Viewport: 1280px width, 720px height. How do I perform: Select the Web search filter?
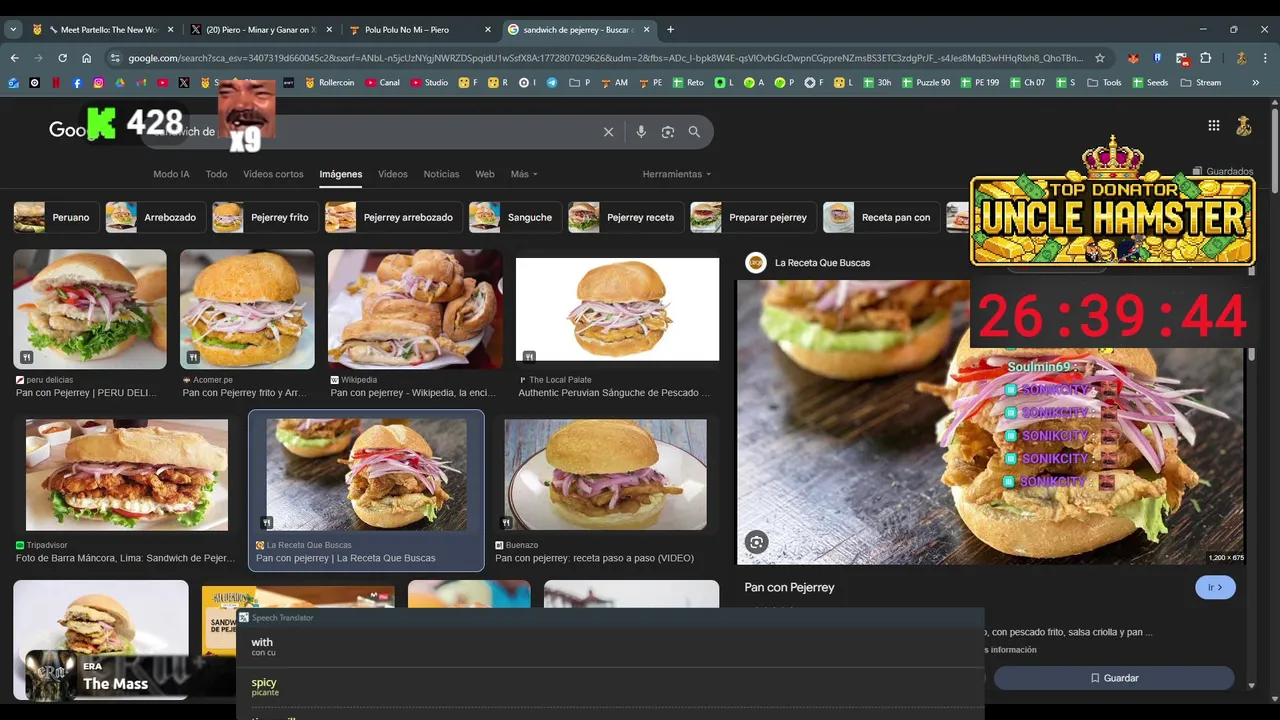485,174
